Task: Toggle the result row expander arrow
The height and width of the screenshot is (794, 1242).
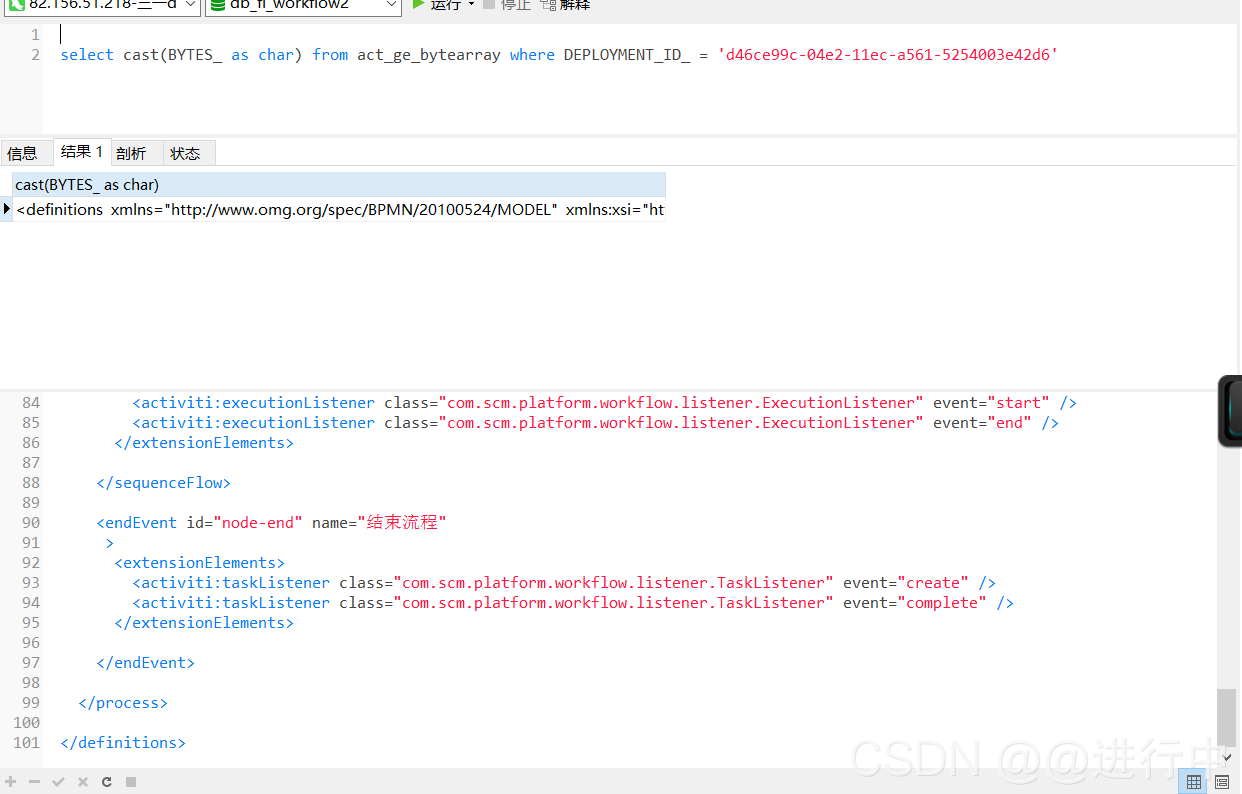Action: click(6, 209)
